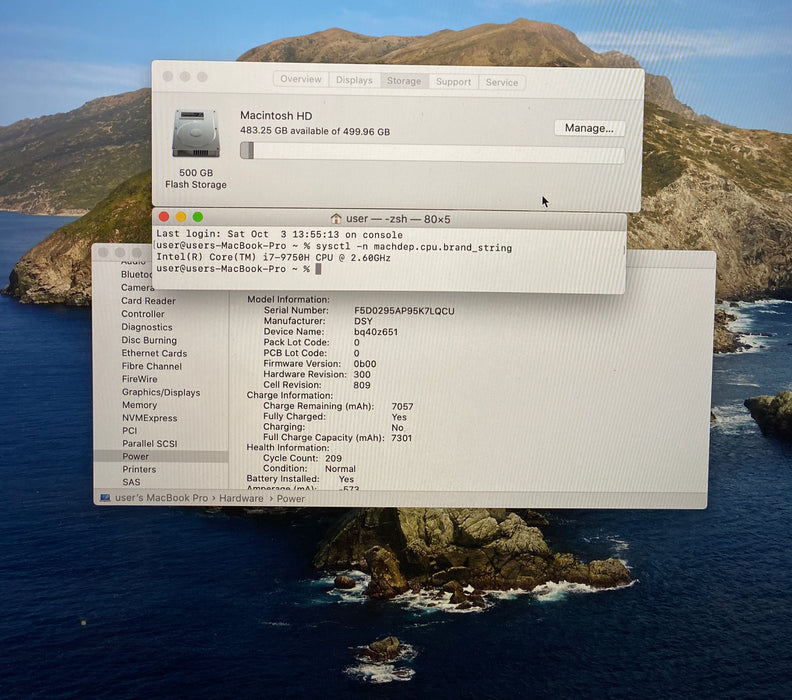Click device name value bq40z651
This screenshot has height=700, width=792.
[376, 332]
